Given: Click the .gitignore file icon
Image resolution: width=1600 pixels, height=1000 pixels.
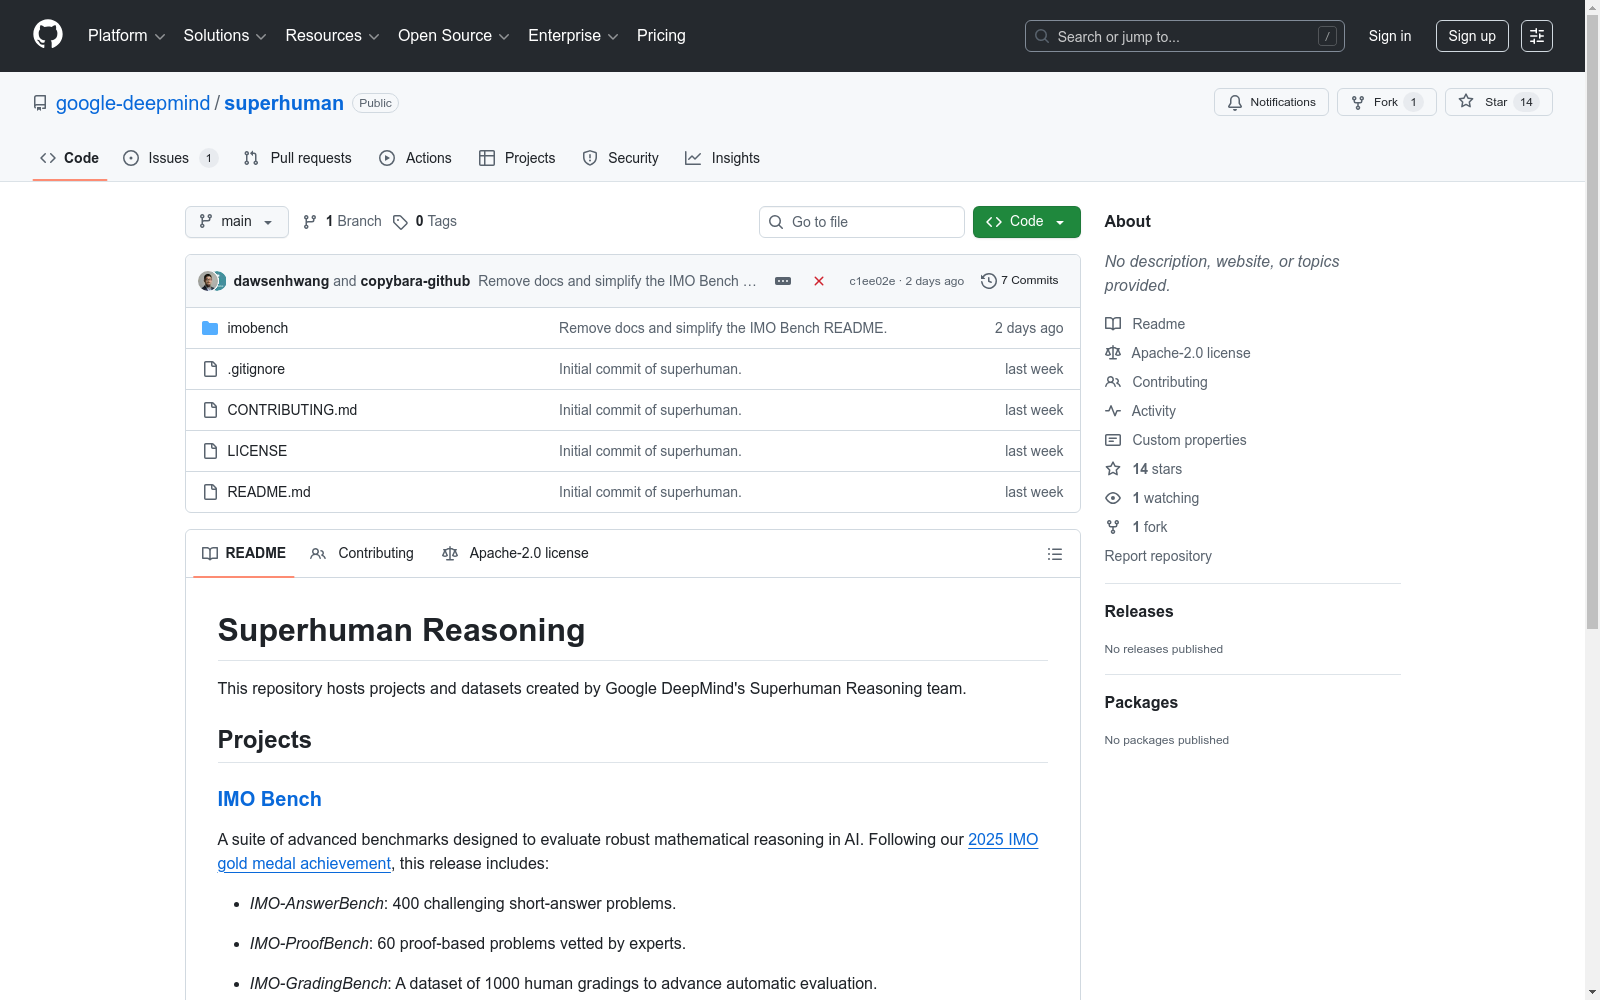Looking at the screenshot, I should (x=210, y=369).
